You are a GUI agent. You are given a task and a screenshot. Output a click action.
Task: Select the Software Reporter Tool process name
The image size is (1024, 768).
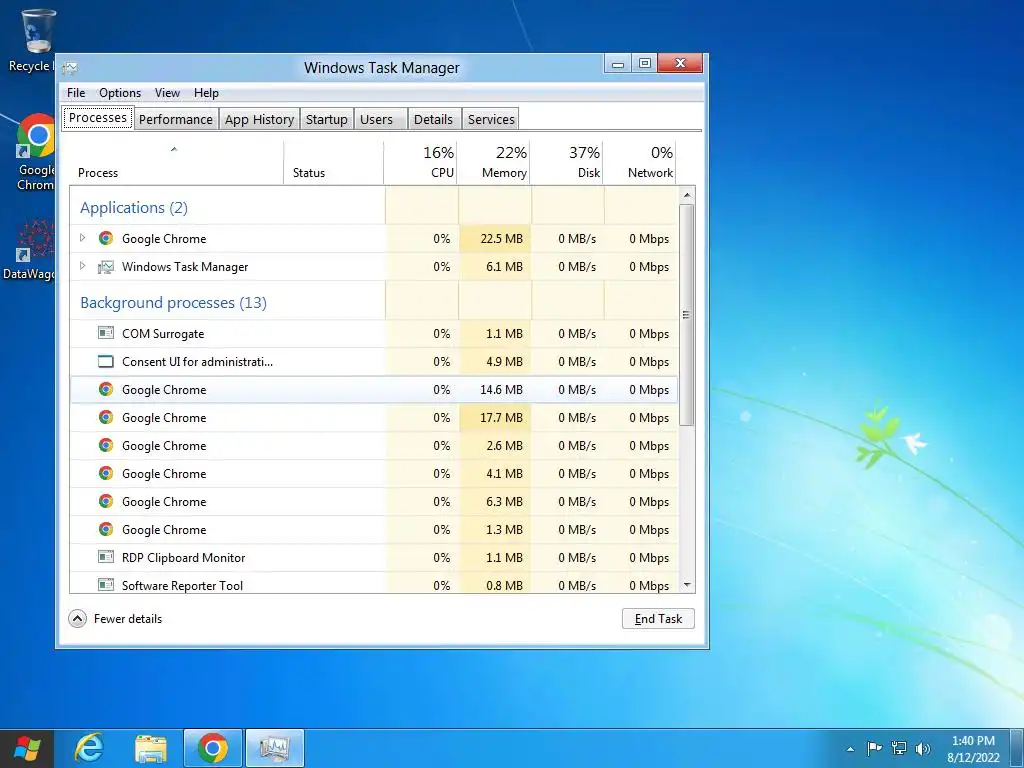click(x=182, y=586)
